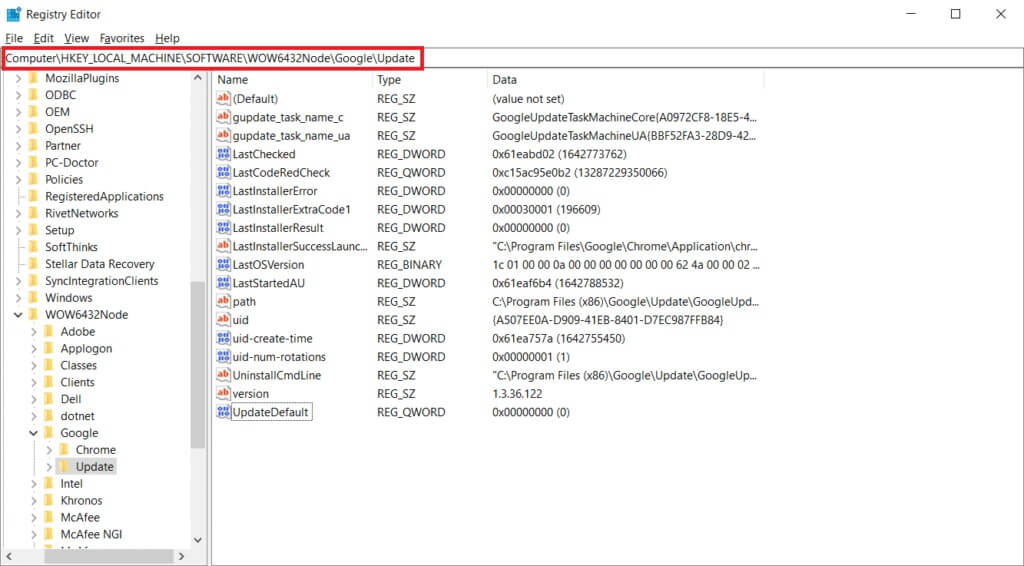Image resolution: width=1024 pixels, height=566 pixels.
Task: Select the Khronos key
Action: click(82, 501)
